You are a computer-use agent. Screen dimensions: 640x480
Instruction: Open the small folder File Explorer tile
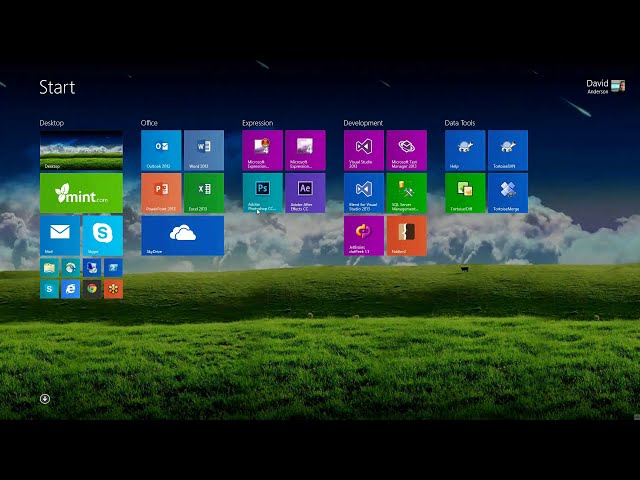(x=49, y=268)
